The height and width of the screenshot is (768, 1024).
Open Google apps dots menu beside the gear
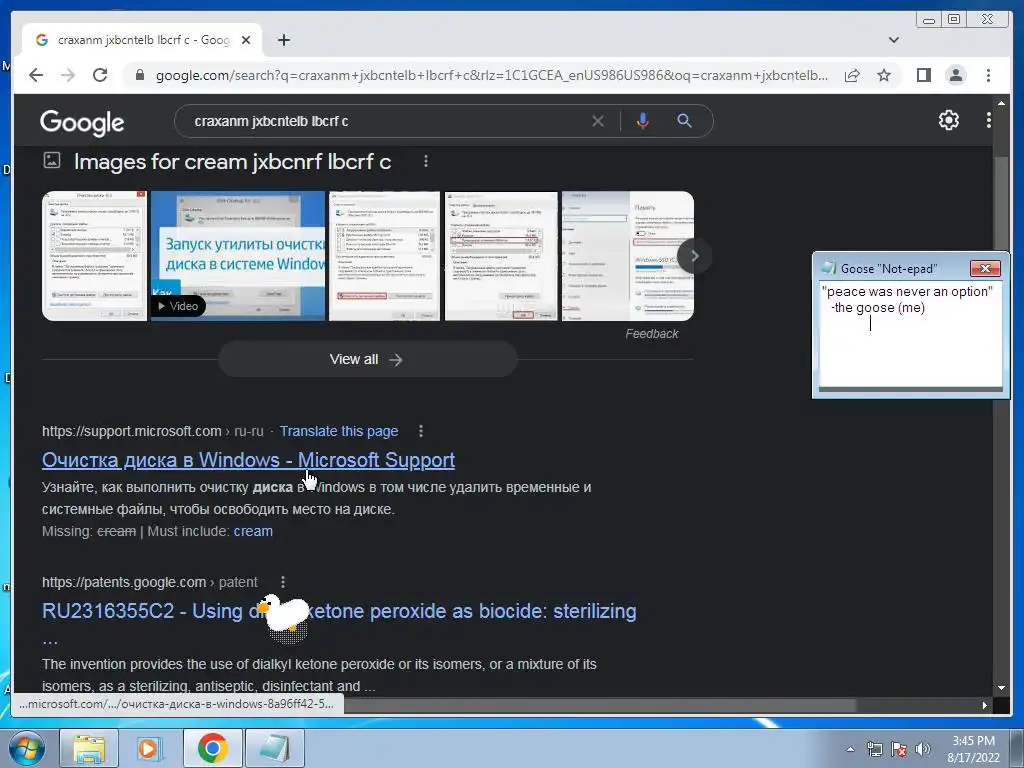pyautogui.click(x=988, y=120)
